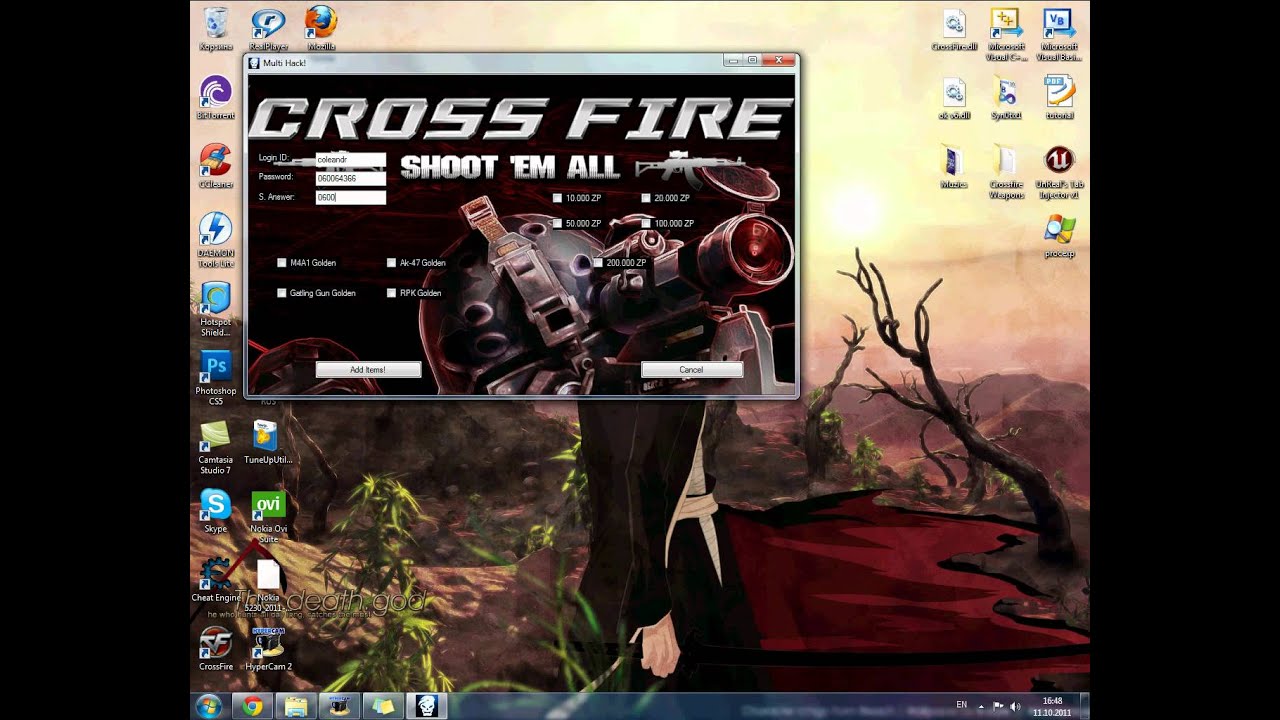Select the SynDtut folder icon
1280x720 pixels.
1006,98
